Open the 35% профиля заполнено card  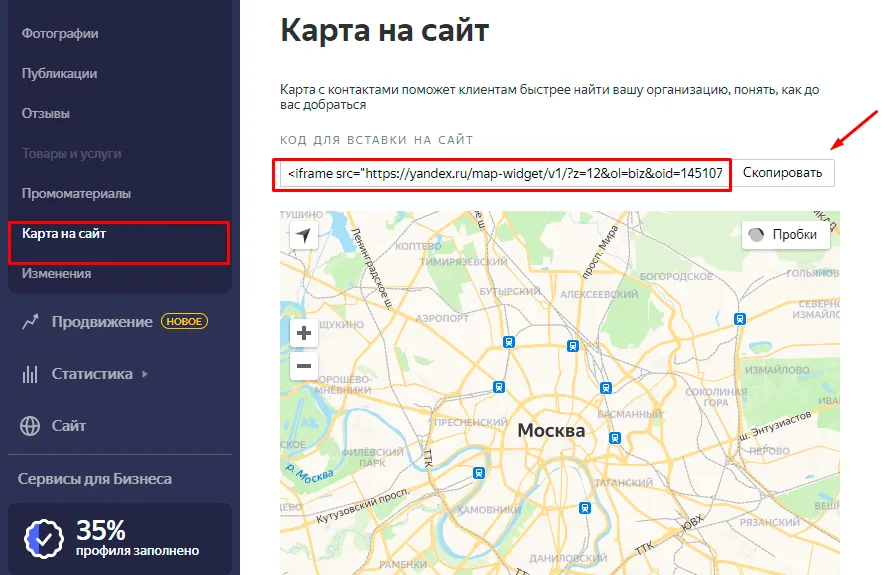(120, 539)
